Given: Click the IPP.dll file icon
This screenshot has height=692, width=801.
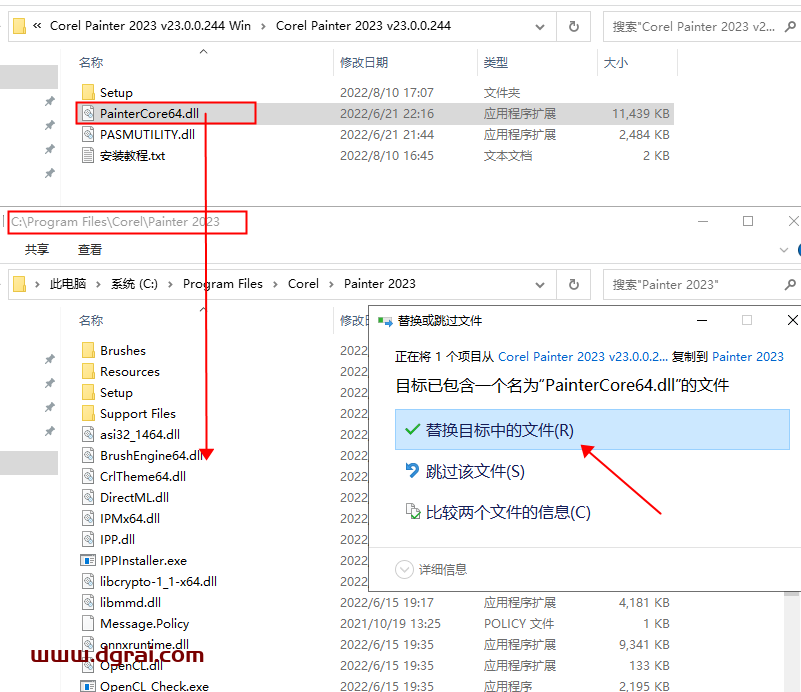Looking at the screenshot, I should coord(88,539).
